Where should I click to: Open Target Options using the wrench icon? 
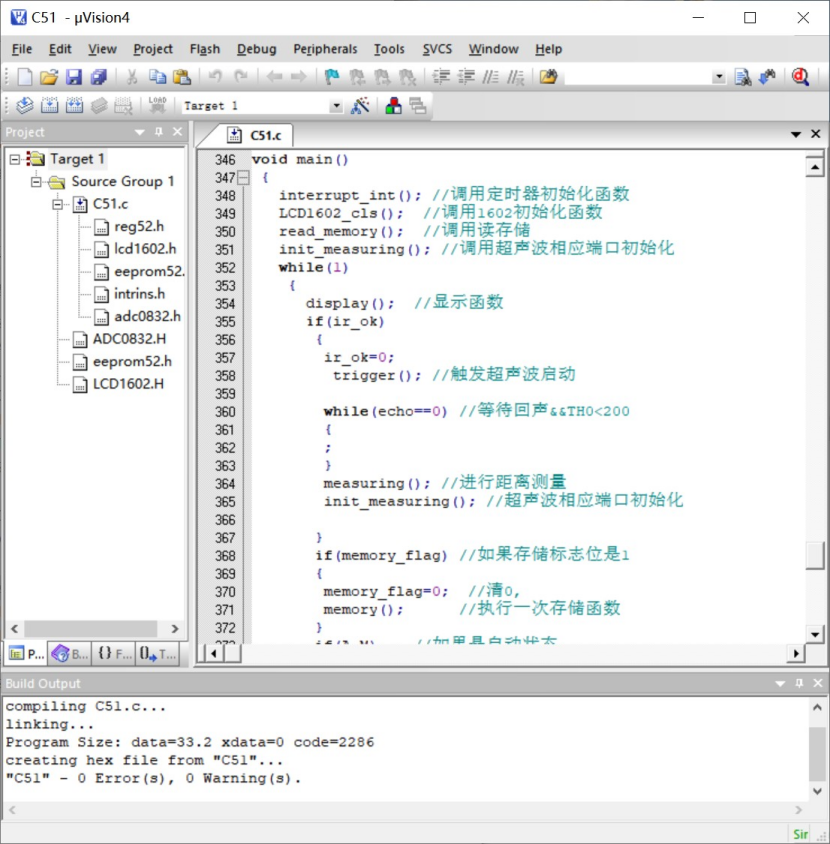tap(357, 104)
